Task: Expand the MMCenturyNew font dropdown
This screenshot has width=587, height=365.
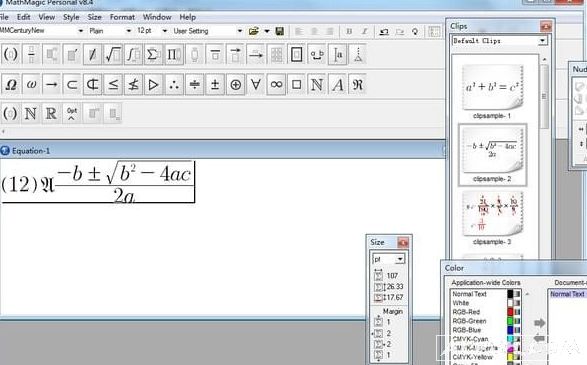Action: click(x=80, y=31)
